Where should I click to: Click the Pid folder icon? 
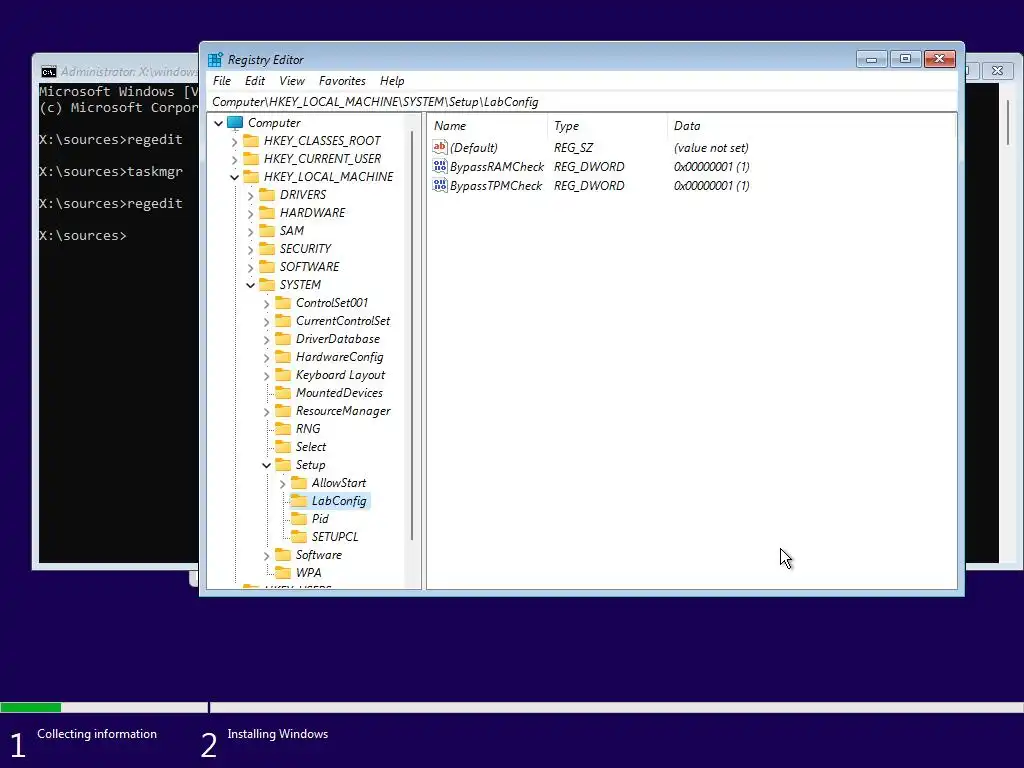tap(298, 519)
